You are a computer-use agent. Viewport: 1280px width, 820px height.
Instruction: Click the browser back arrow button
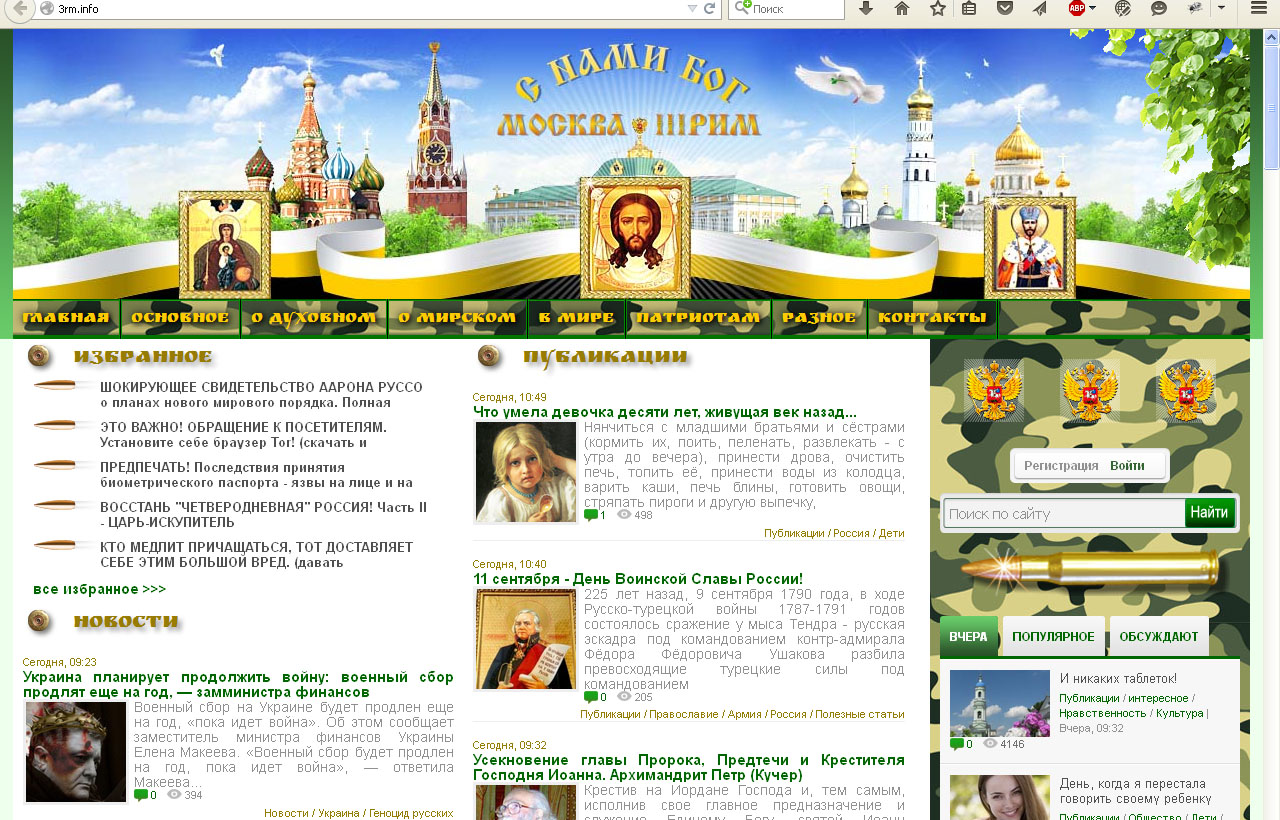click(x=17, y=8)
